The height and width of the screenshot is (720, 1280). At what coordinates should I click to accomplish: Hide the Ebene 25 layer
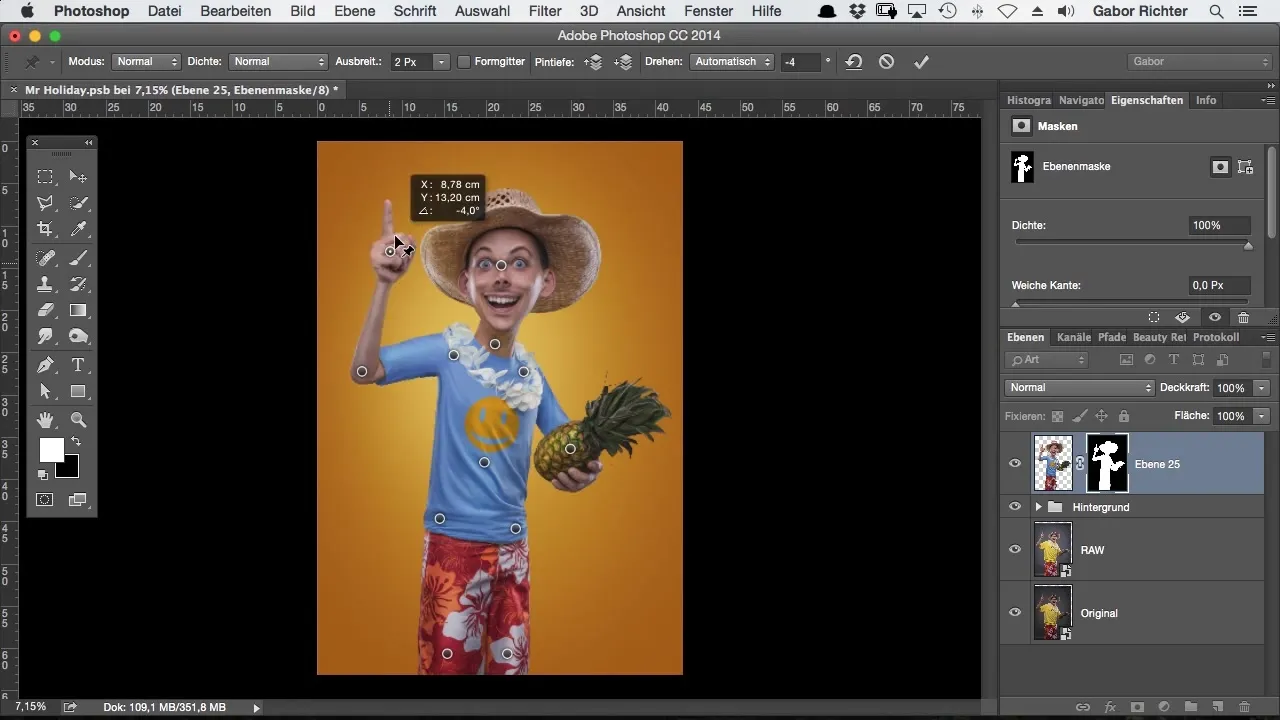point(1015,464)
